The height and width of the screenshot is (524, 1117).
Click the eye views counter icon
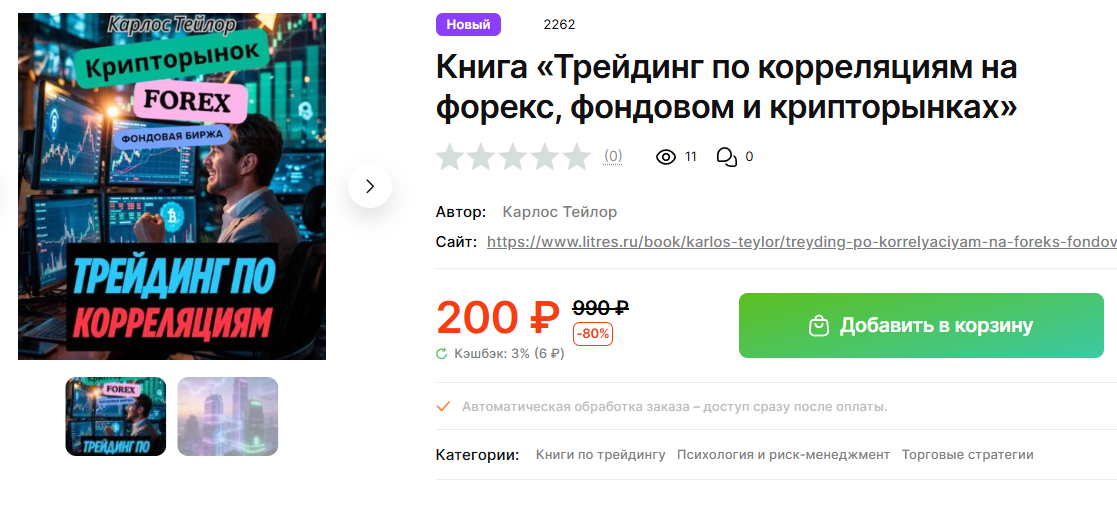pyautogui.click(x=665, y=157)
